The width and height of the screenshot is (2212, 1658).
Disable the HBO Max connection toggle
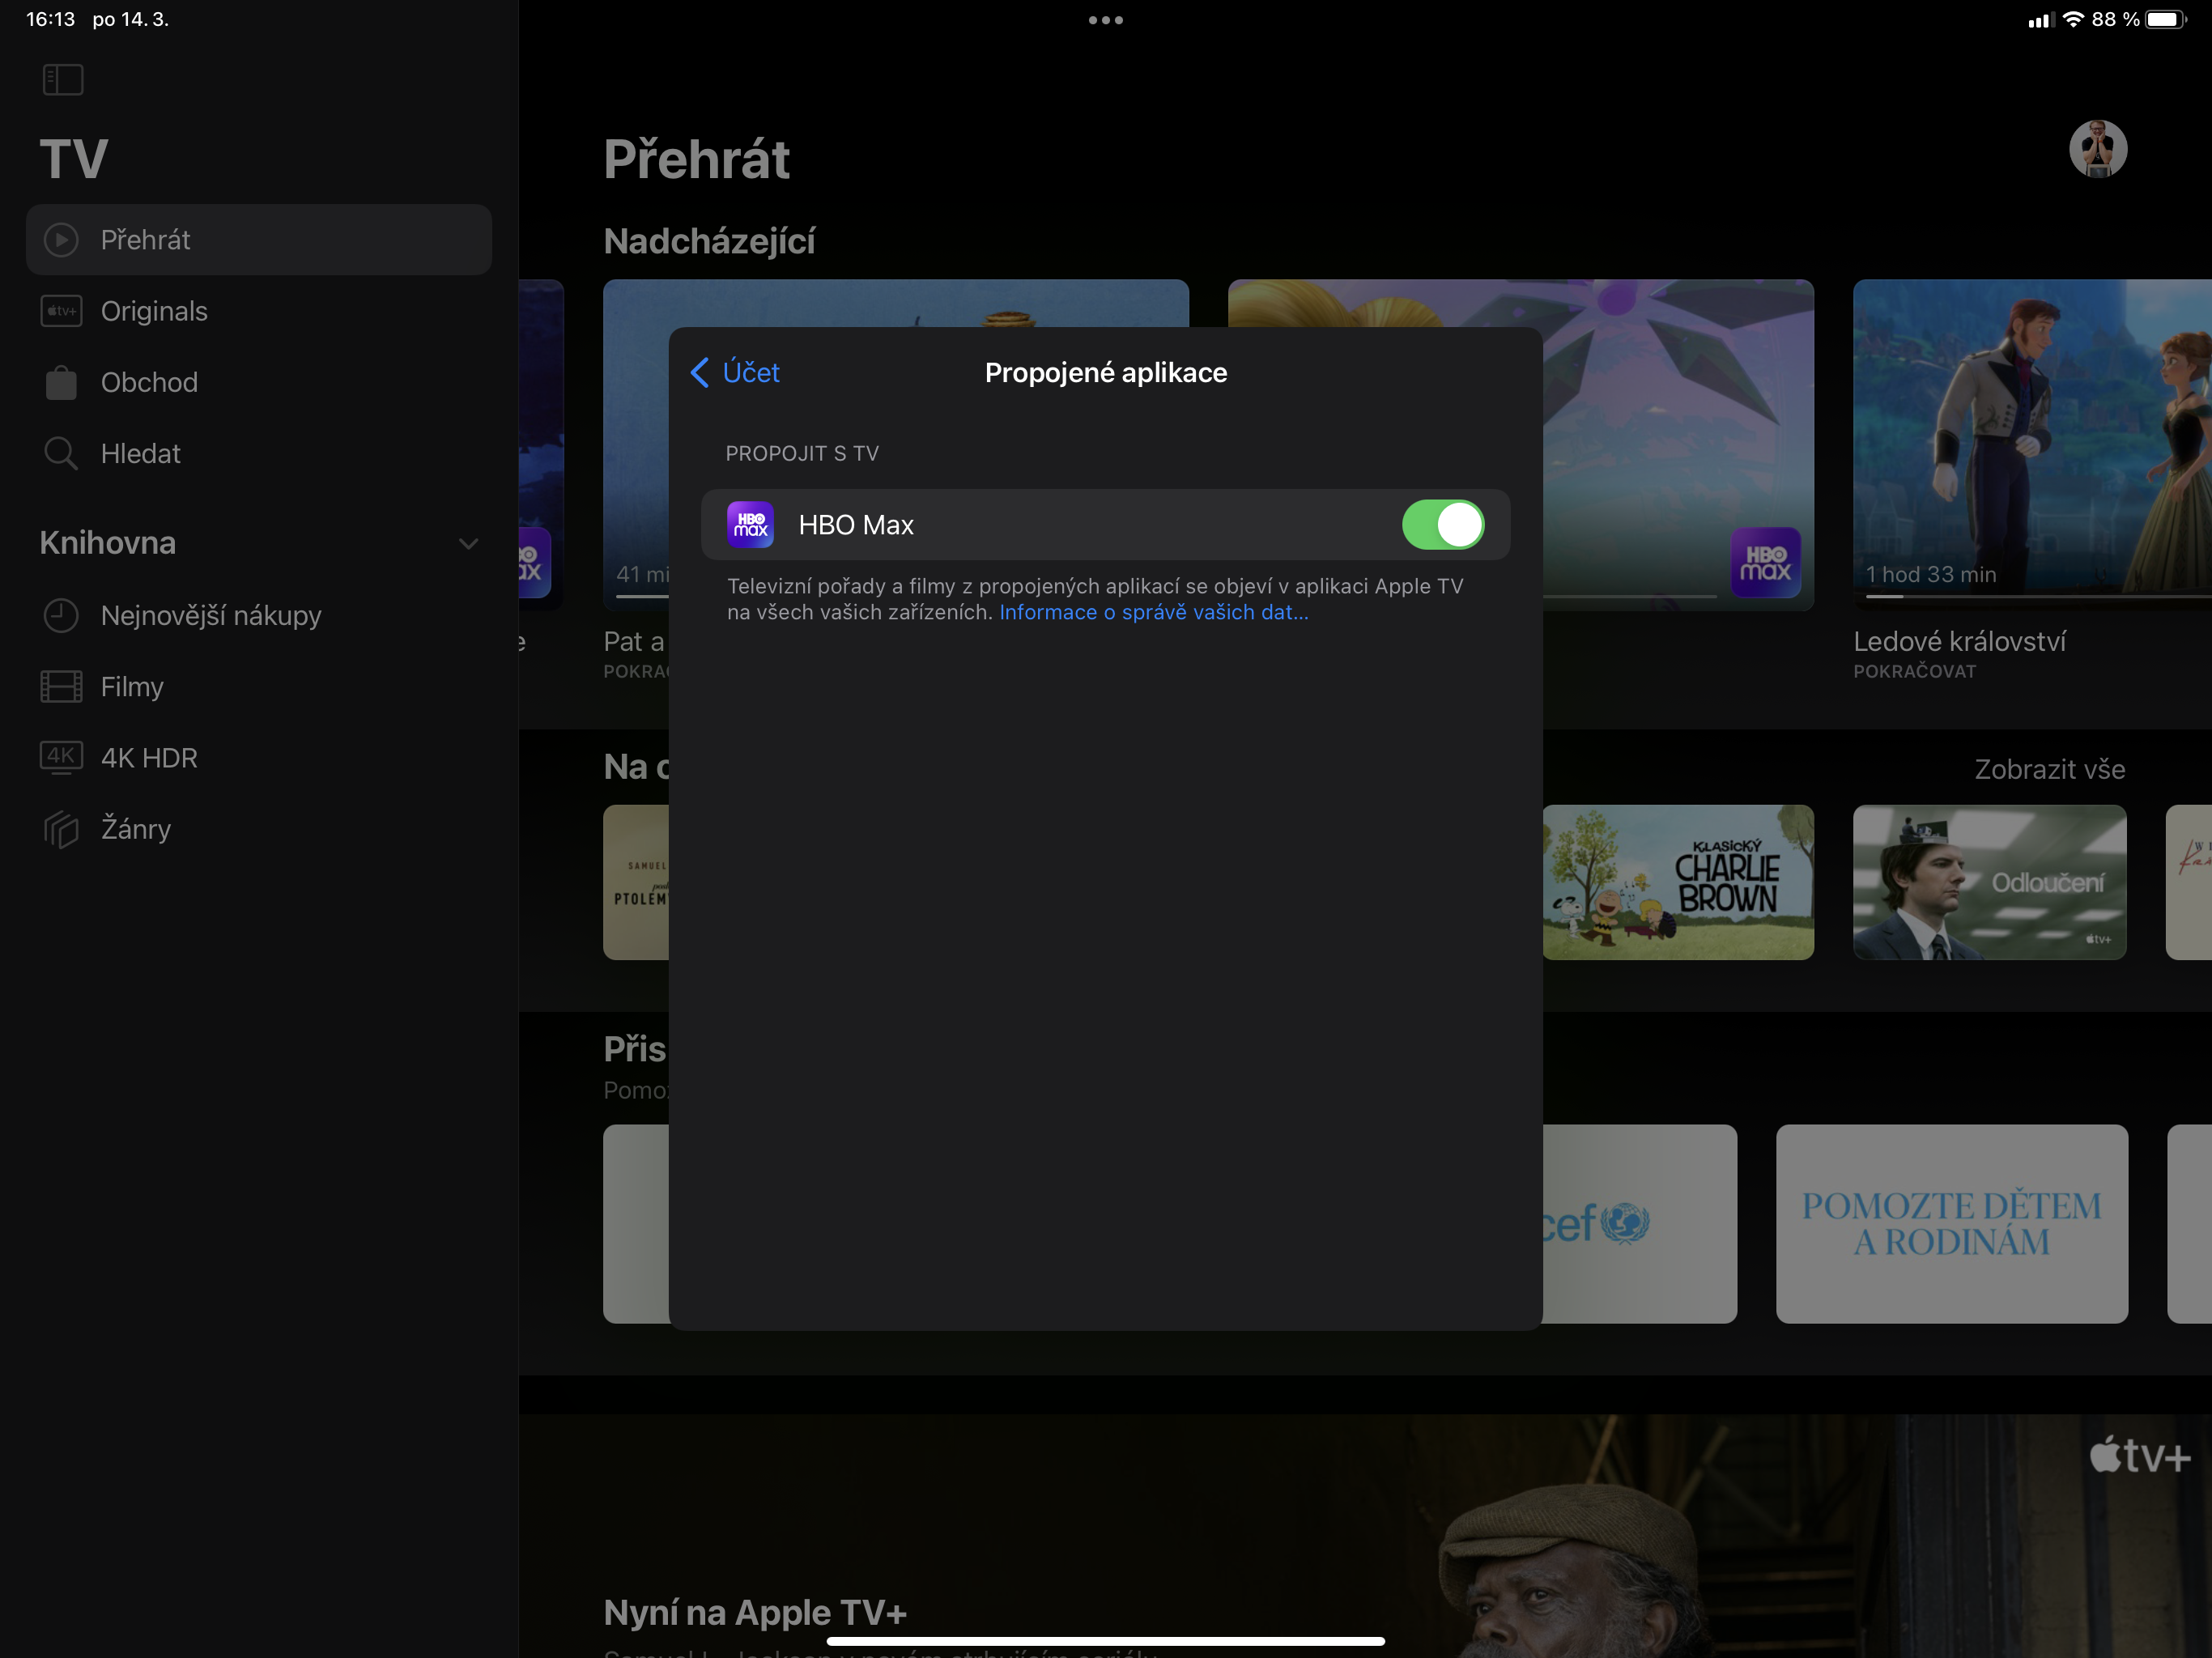click(1442, 525)
